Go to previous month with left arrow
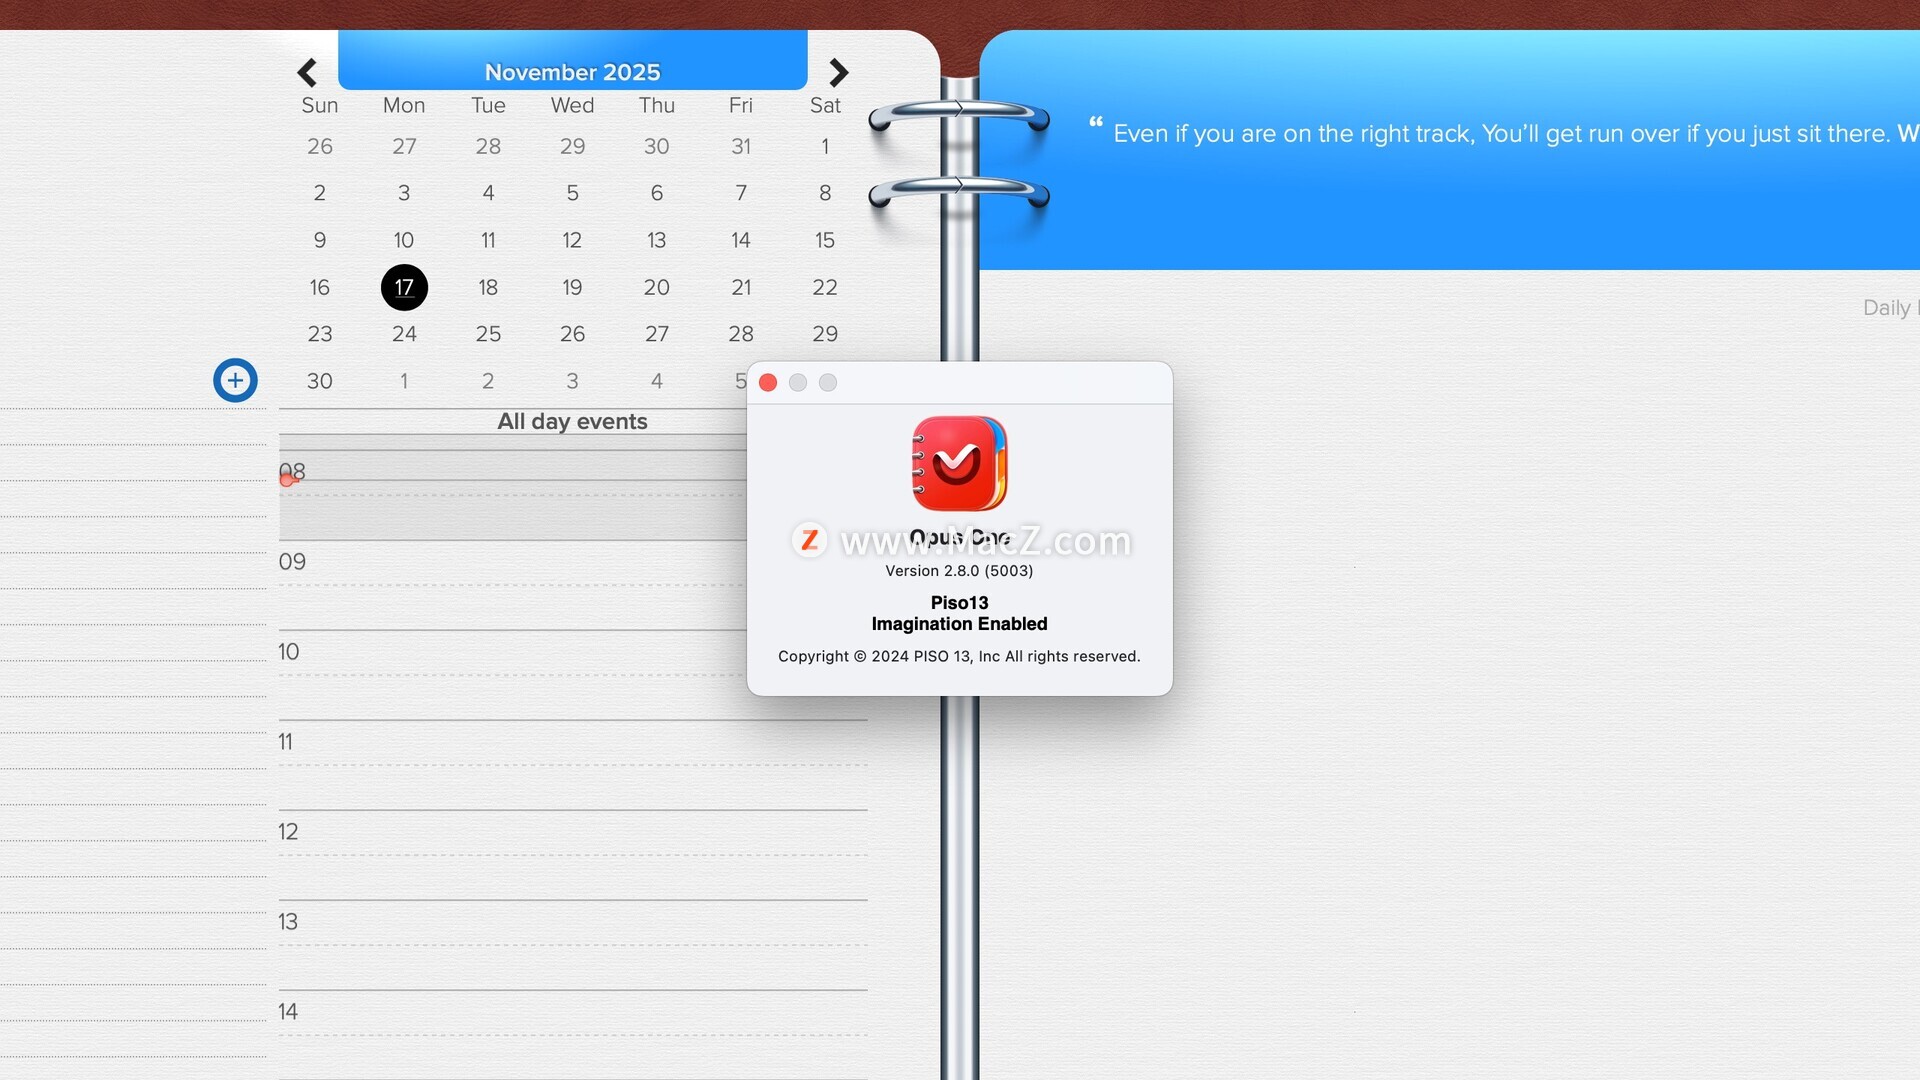The height and width of the screenshot is (1080, 1920). point(307,72)
